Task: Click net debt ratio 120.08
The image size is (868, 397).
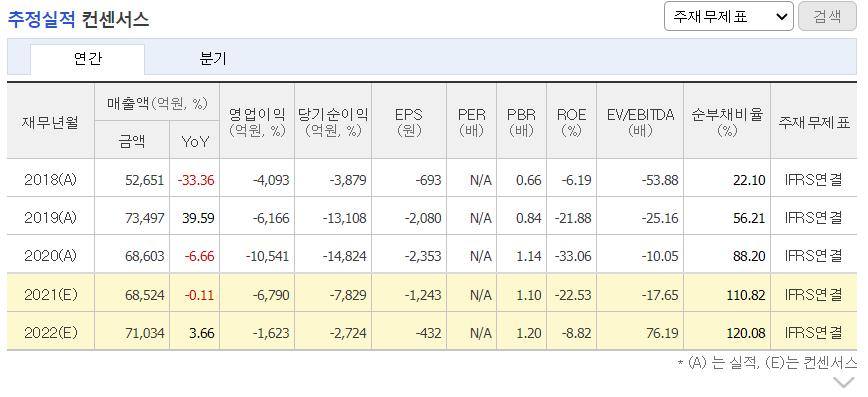Action: click(x=747, y=333)
